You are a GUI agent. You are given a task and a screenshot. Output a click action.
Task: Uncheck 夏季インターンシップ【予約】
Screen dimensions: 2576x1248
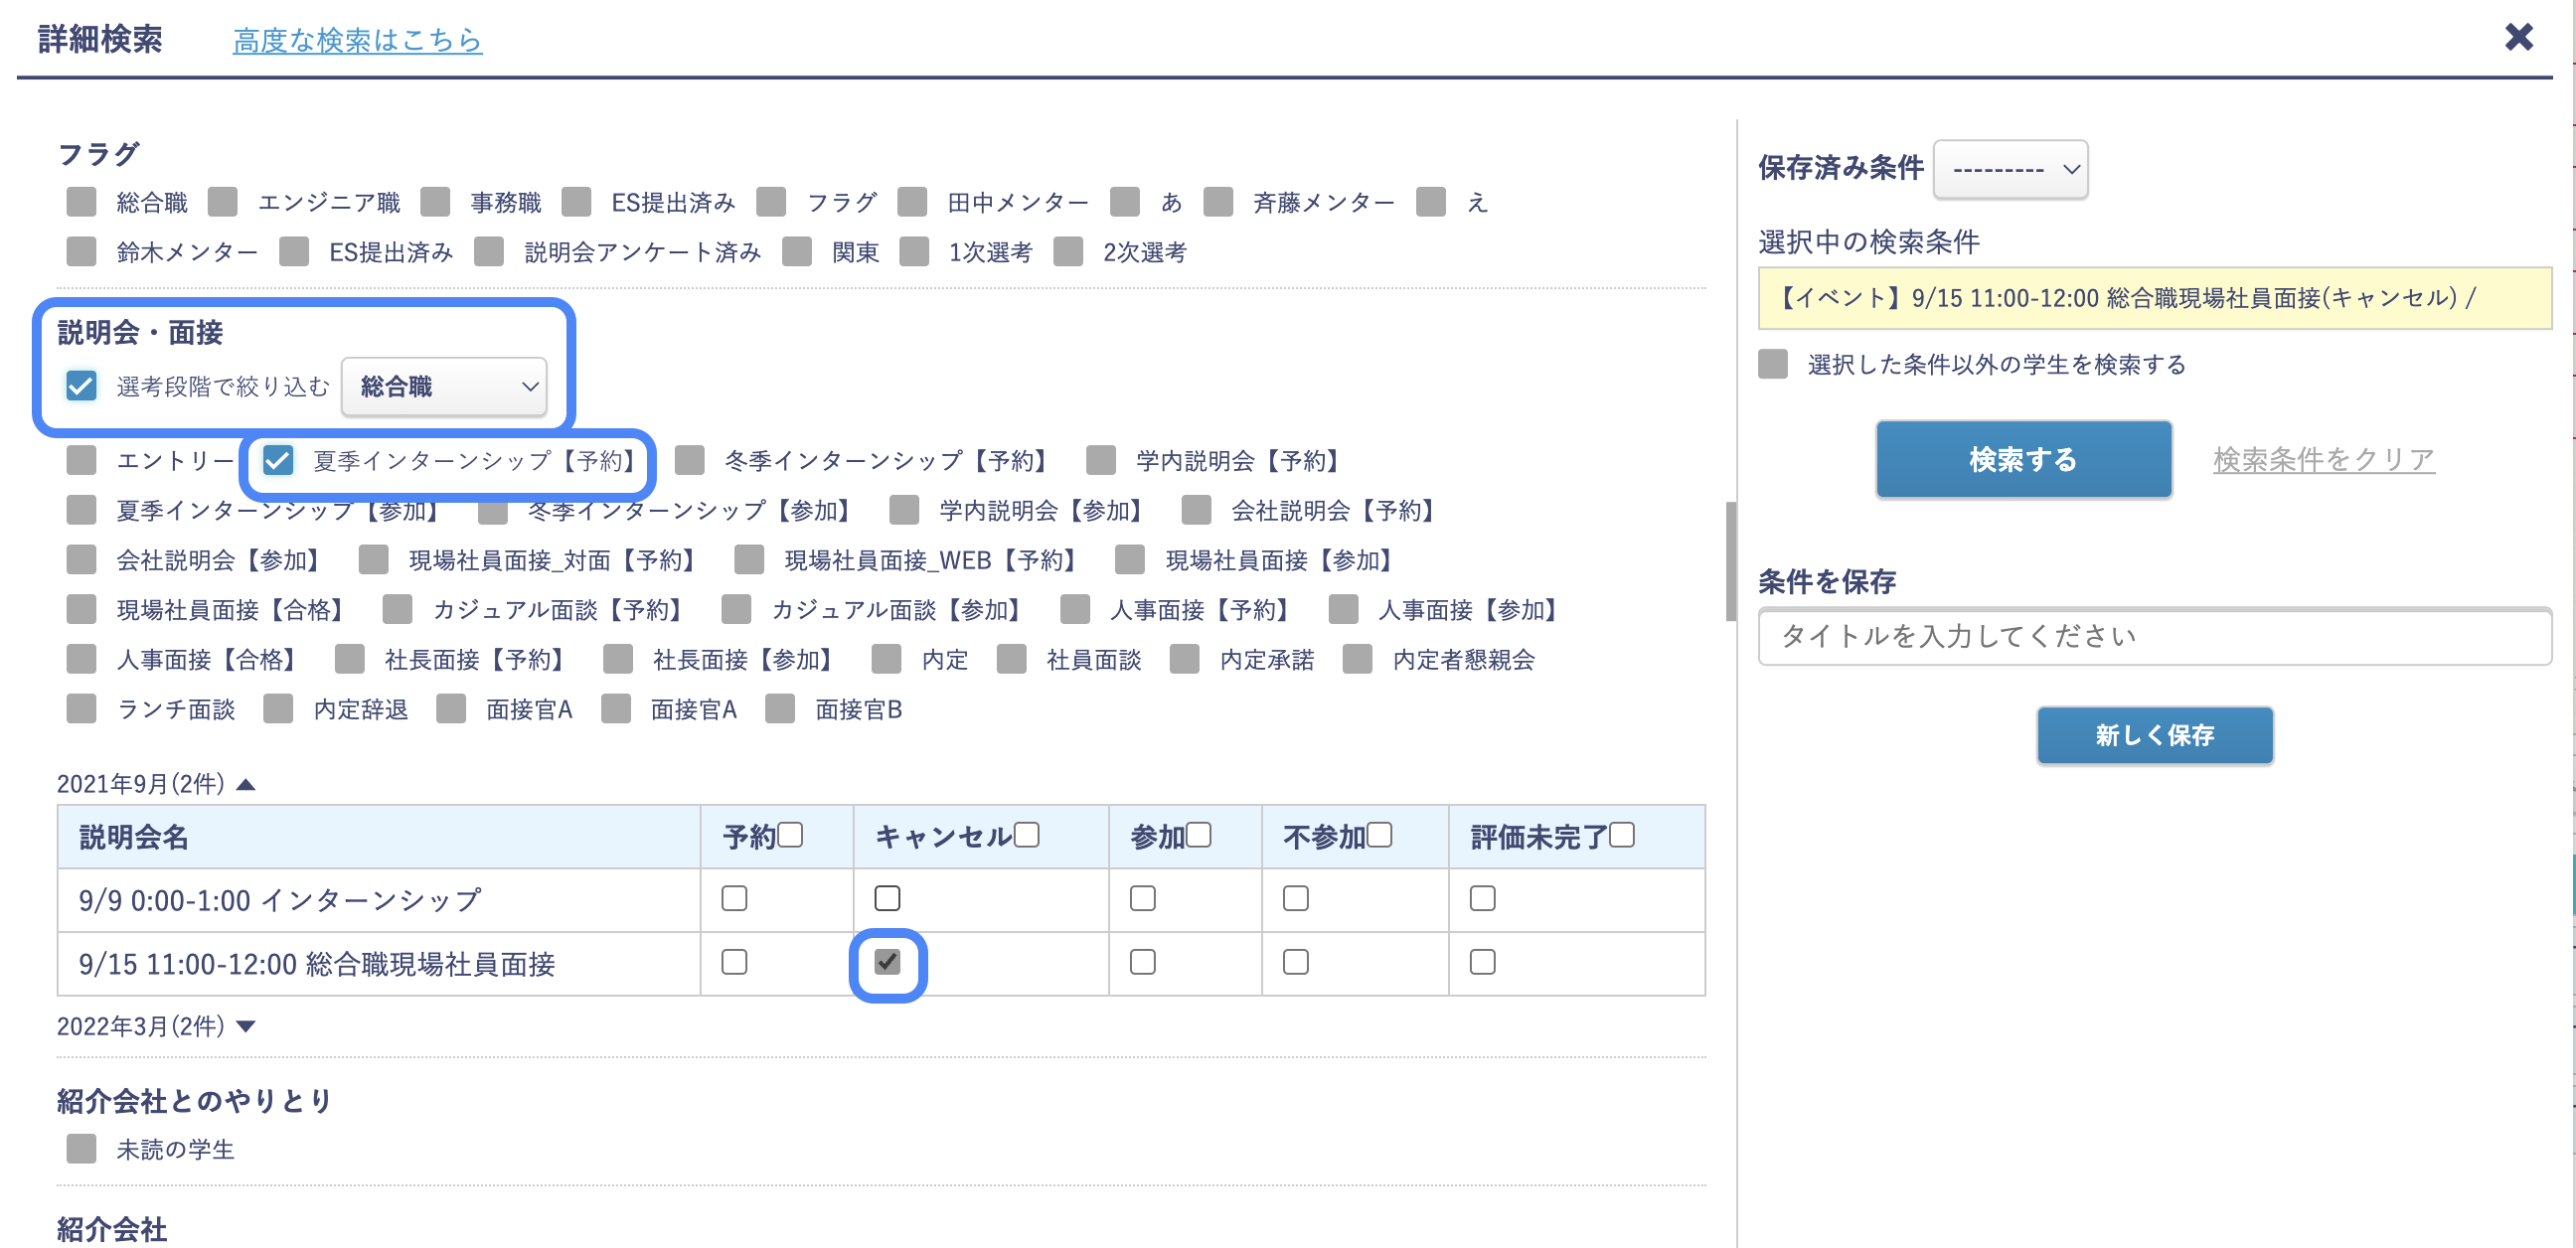pyautogui.click(x=278, y=460)
